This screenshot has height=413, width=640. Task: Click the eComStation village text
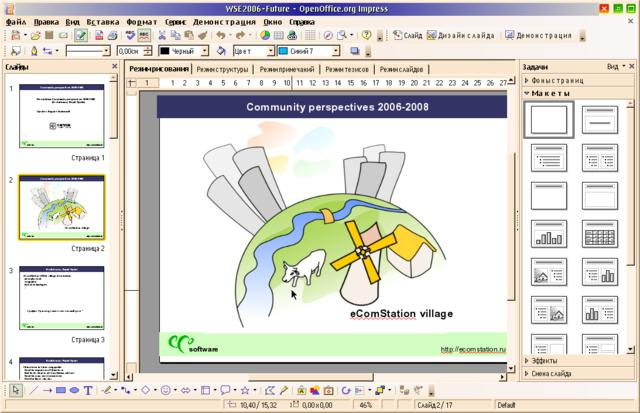(x=402, y=313)
